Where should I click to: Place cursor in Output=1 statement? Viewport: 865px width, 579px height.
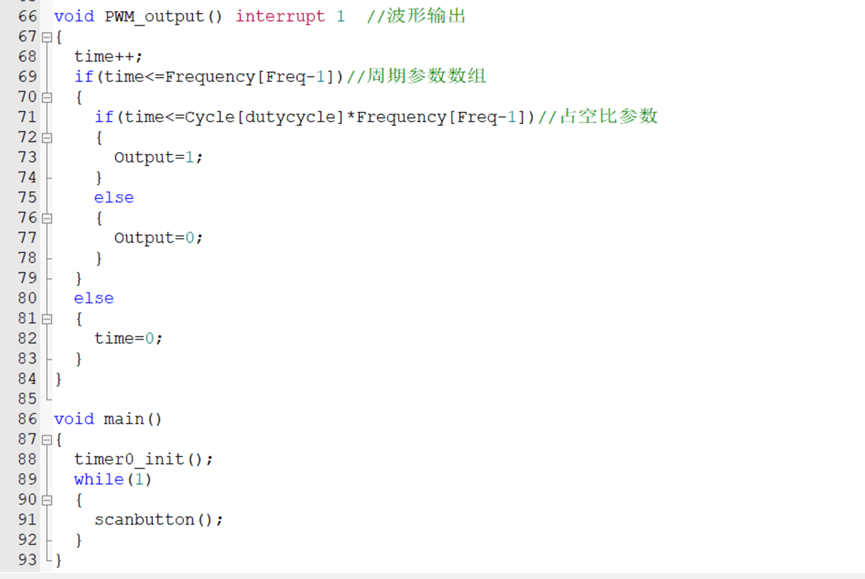pos(158,158)
